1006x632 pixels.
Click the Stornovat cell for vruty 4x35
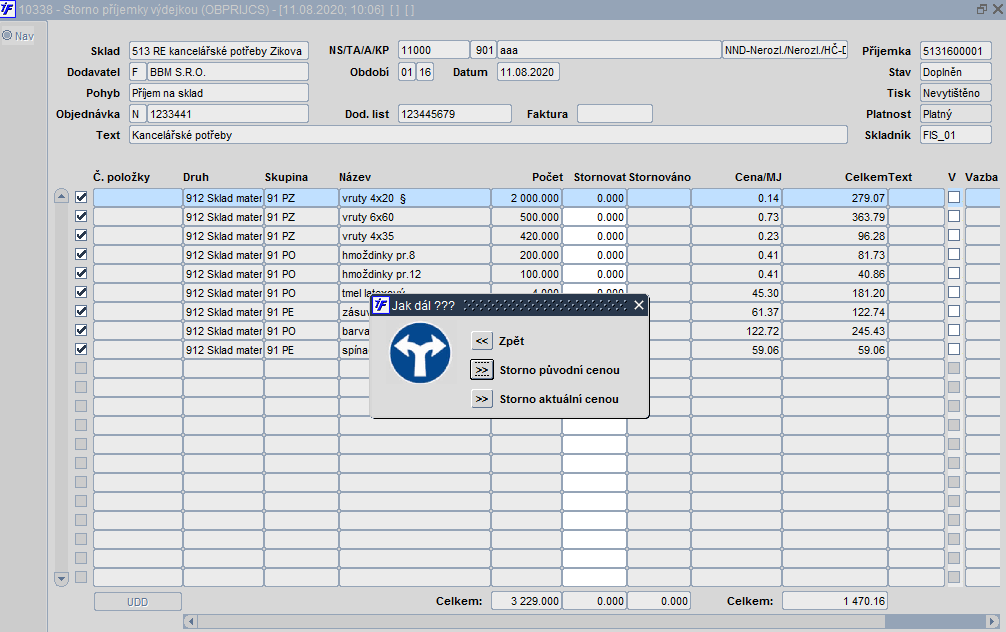pos(594,236)
